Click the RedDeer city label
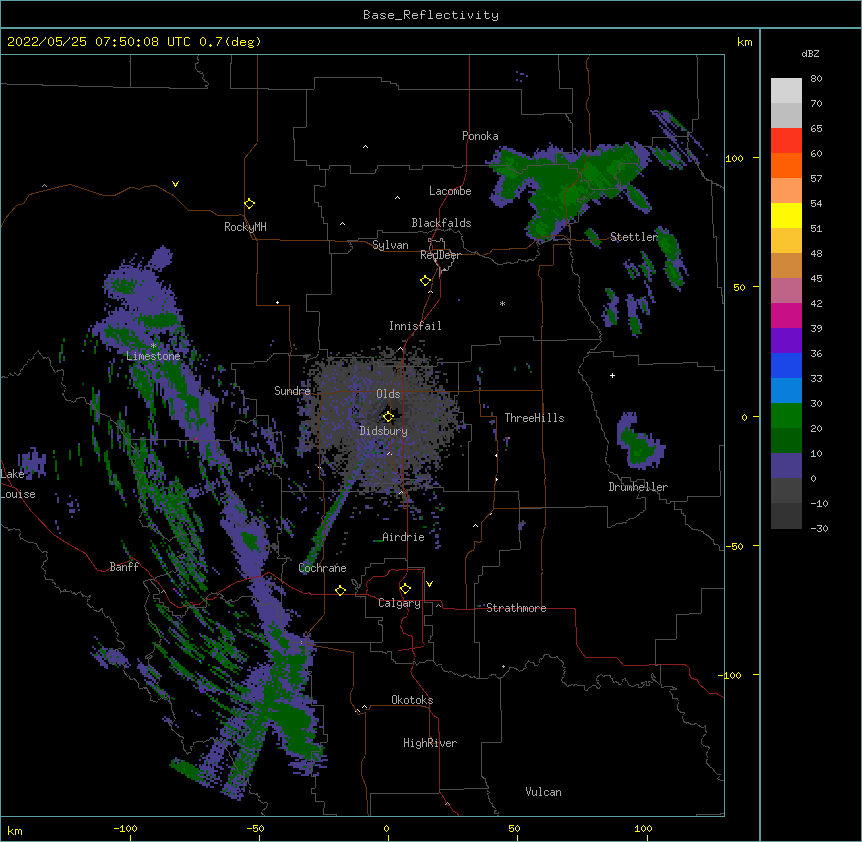This screenshot has height=842, width=862. (x=440, y=255)
